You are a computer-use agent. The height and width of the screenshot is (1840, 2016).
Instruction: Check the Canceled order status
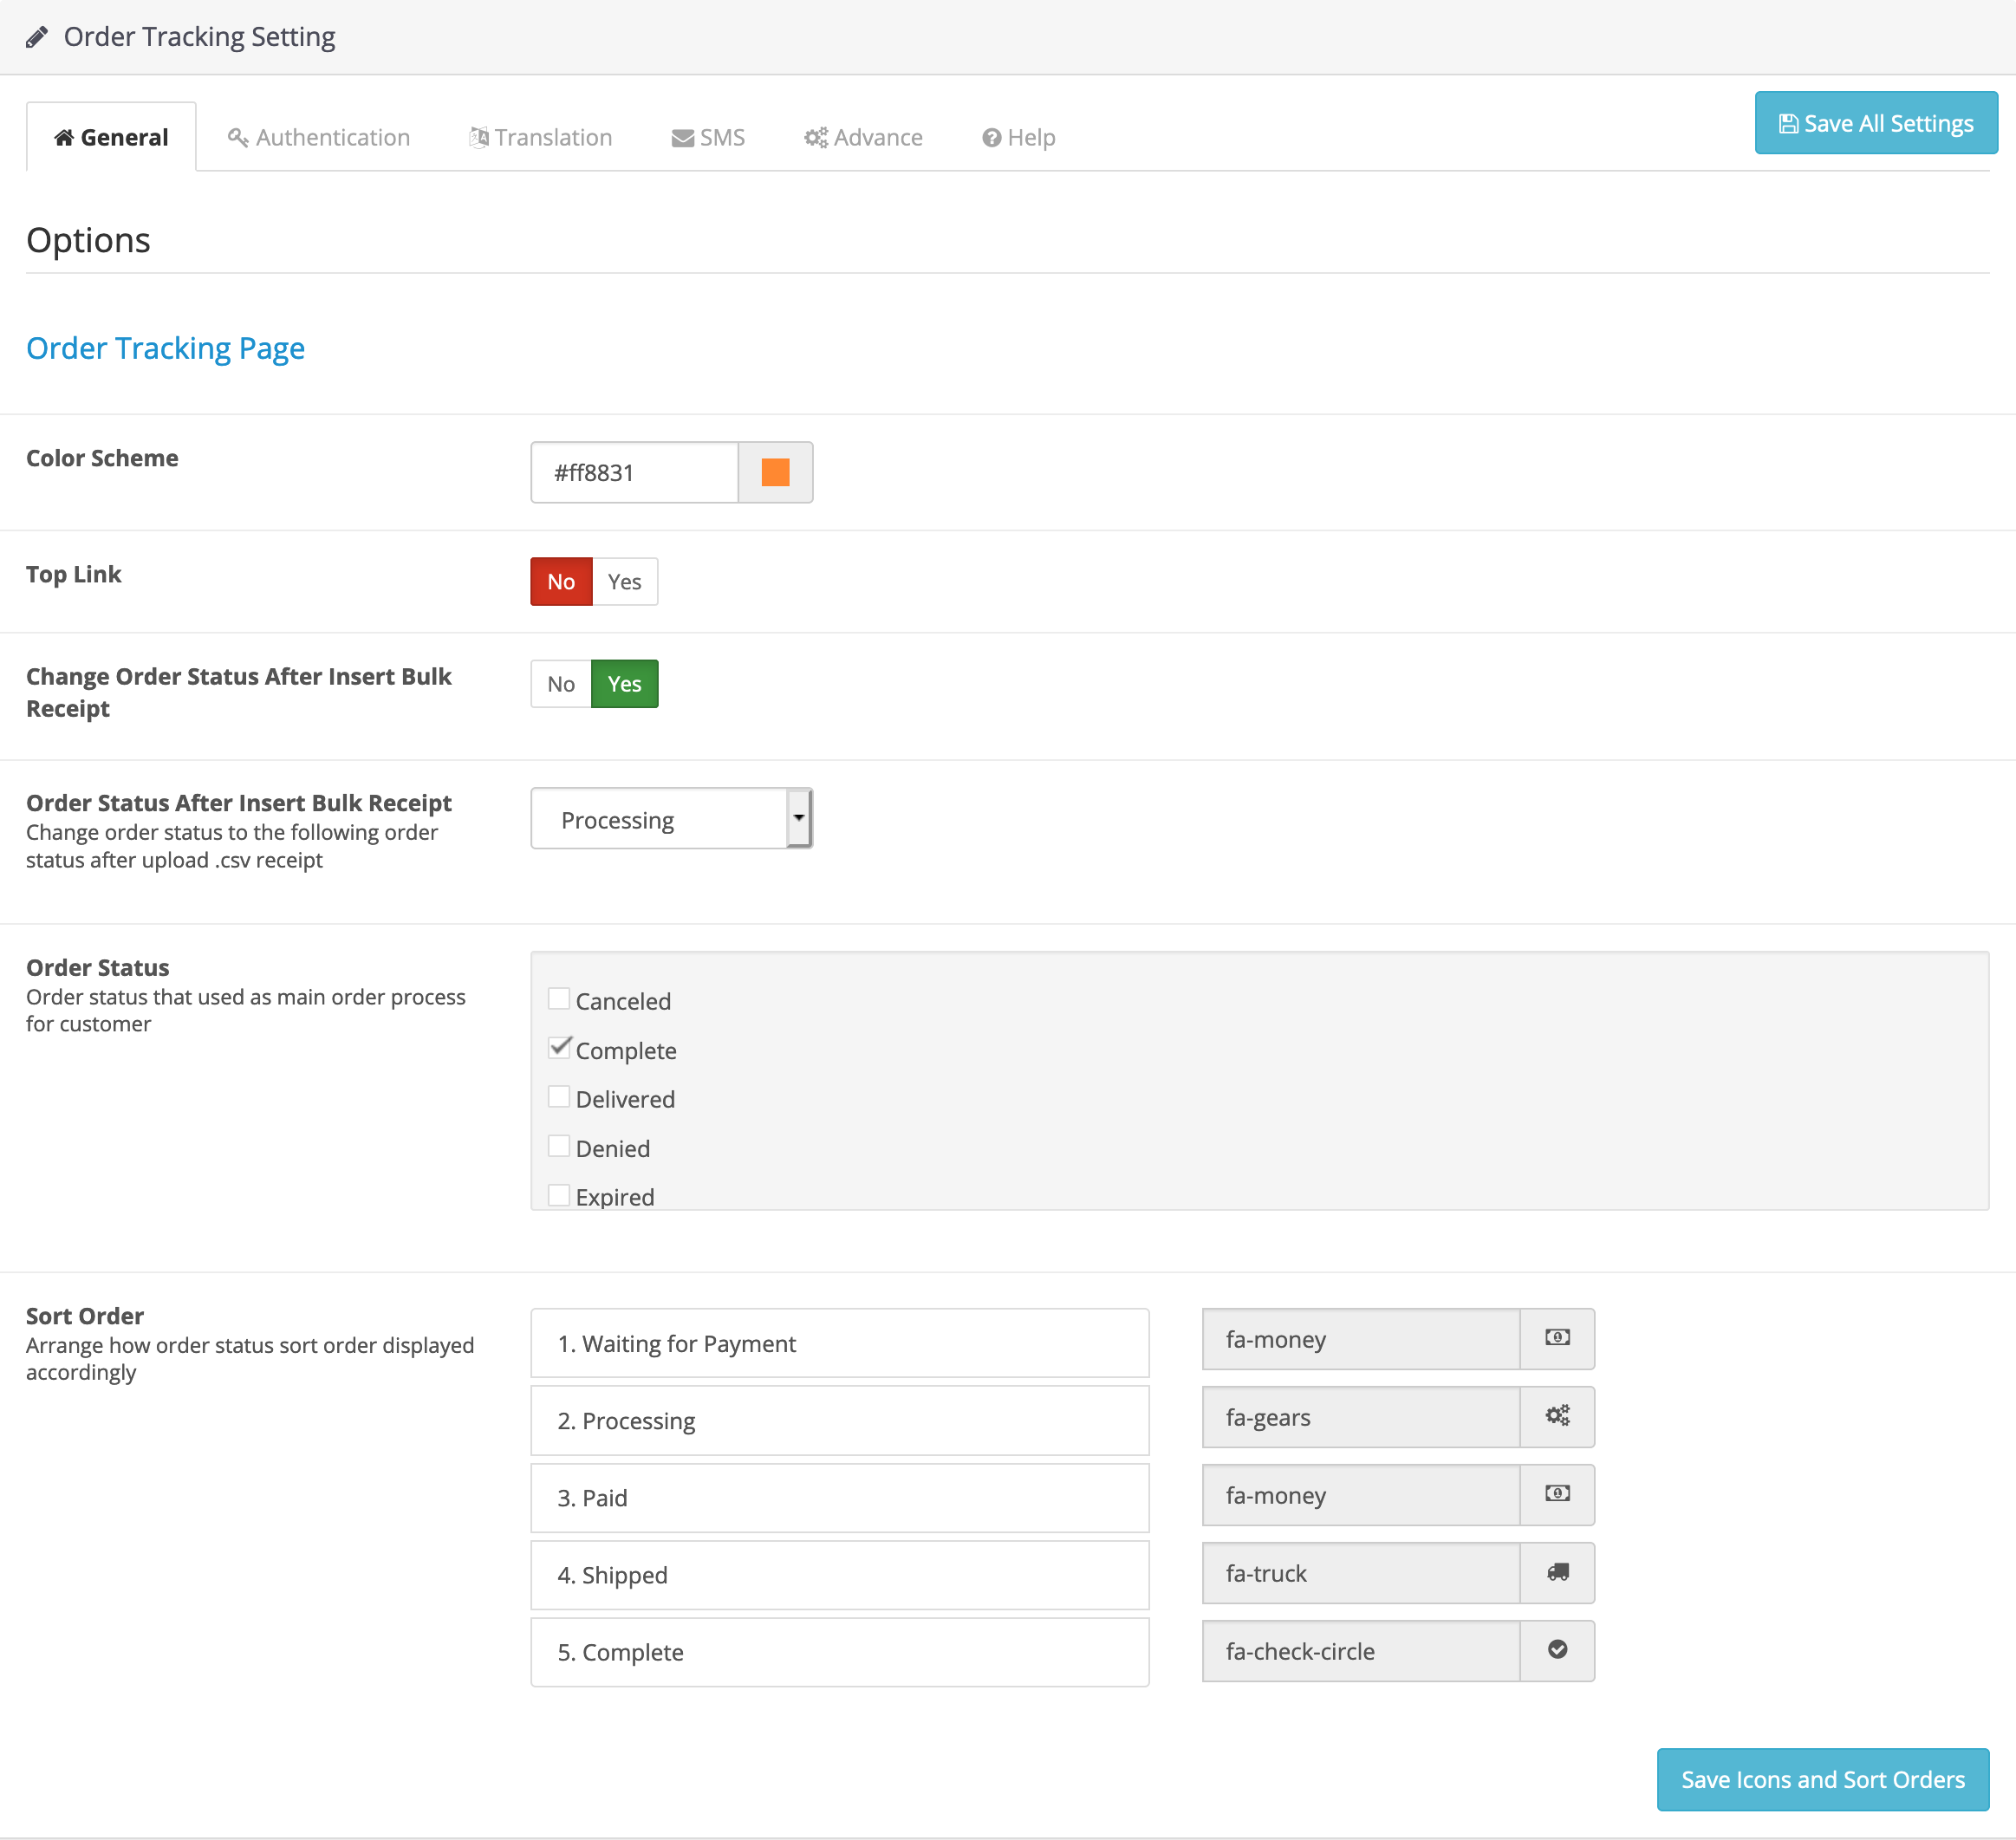pos(559,999)
